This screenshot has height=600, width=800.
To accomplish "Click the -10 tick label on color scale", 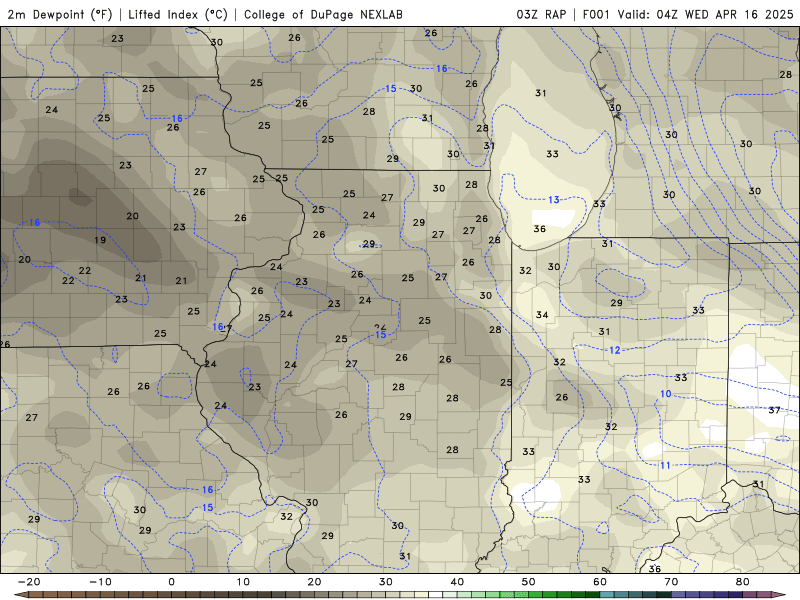I will 100,582.
